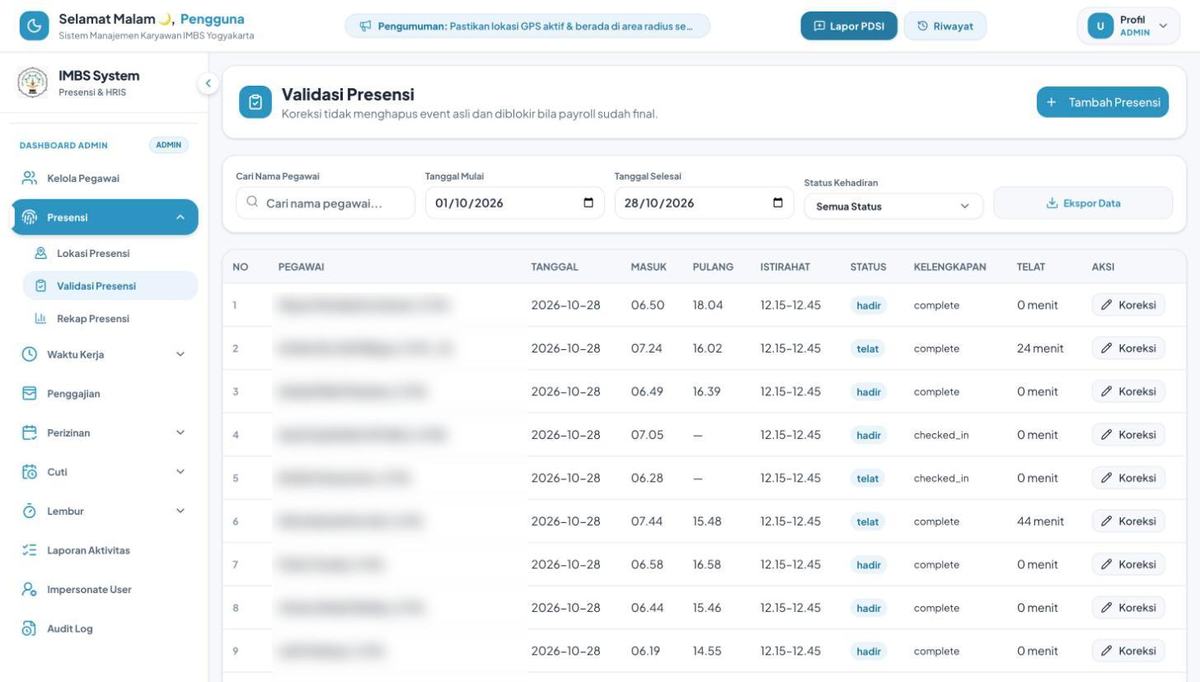Image resolution: width=1200 pixels, height=682 pixels.
Task: Click Koreksi for row 6 with 44 menit
Action: pyautogui.click(x=1128, y=521)
